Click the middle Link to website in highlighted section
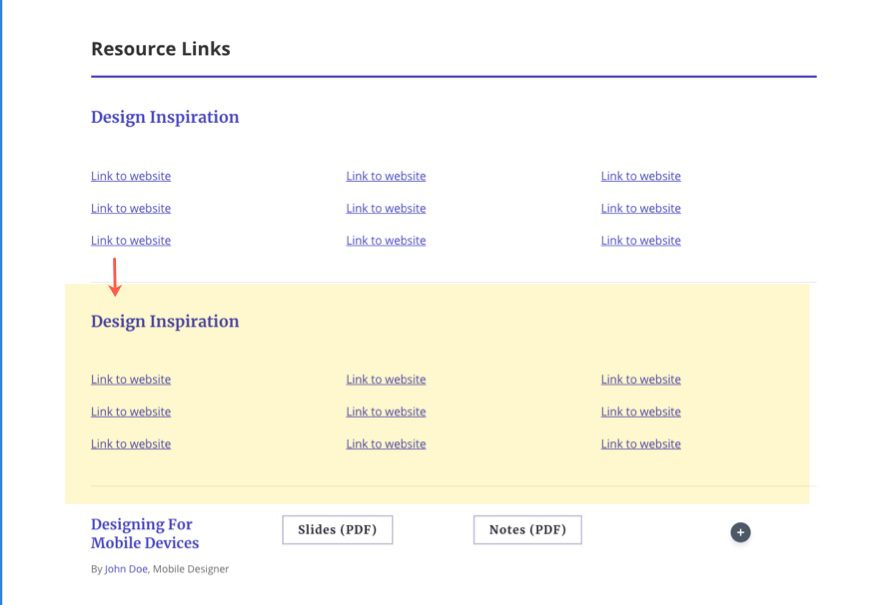The height and width of the screenshot is (605, 880). coord(386,411)
